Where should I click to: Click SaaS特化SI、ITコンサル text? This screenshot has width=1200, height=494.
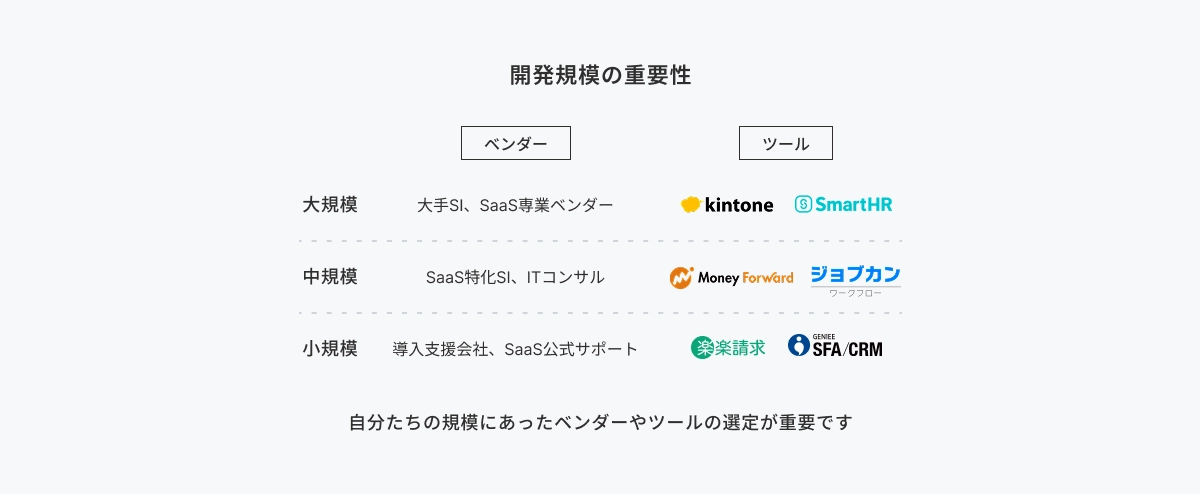pyautogui.click(x=515, y=277)
